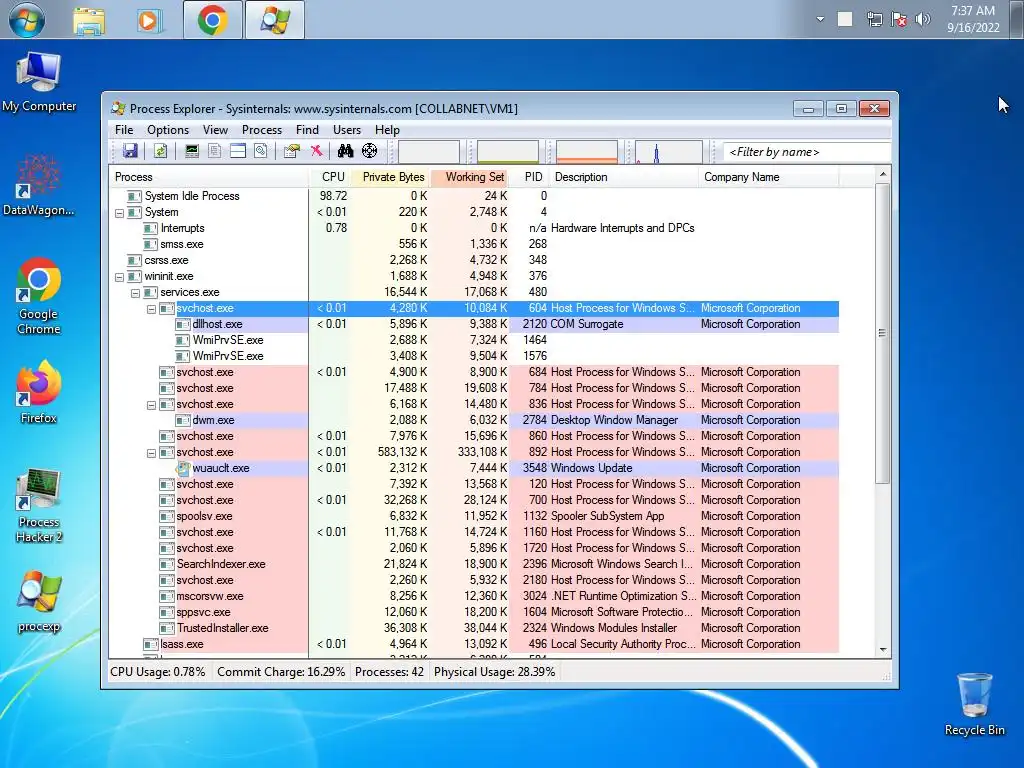The image size is (1024, 768).
Task: Select the crosshair Find Window's Process icon
Action: click(370, 152)
